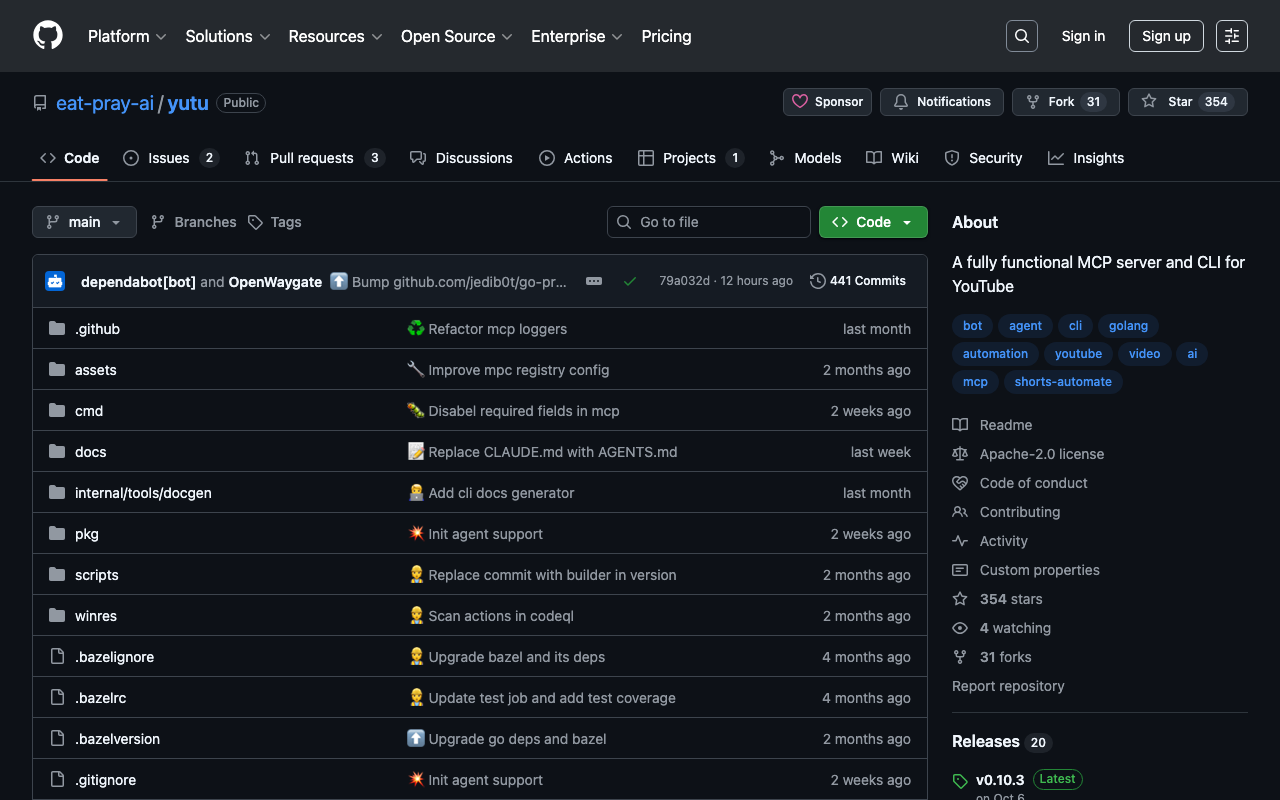Click the Go to file field
The width and height of the screenshot is (1280, 800).
709,222
